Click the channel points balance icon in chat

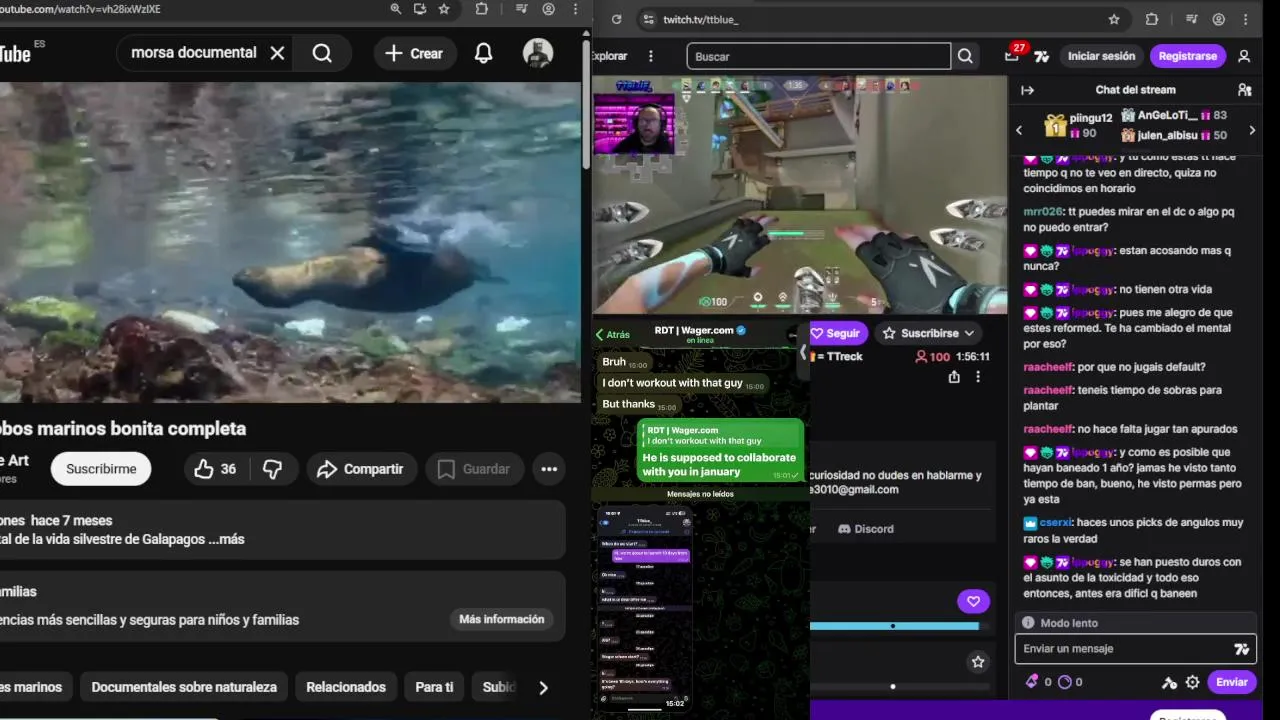(x=1064, y=682)
